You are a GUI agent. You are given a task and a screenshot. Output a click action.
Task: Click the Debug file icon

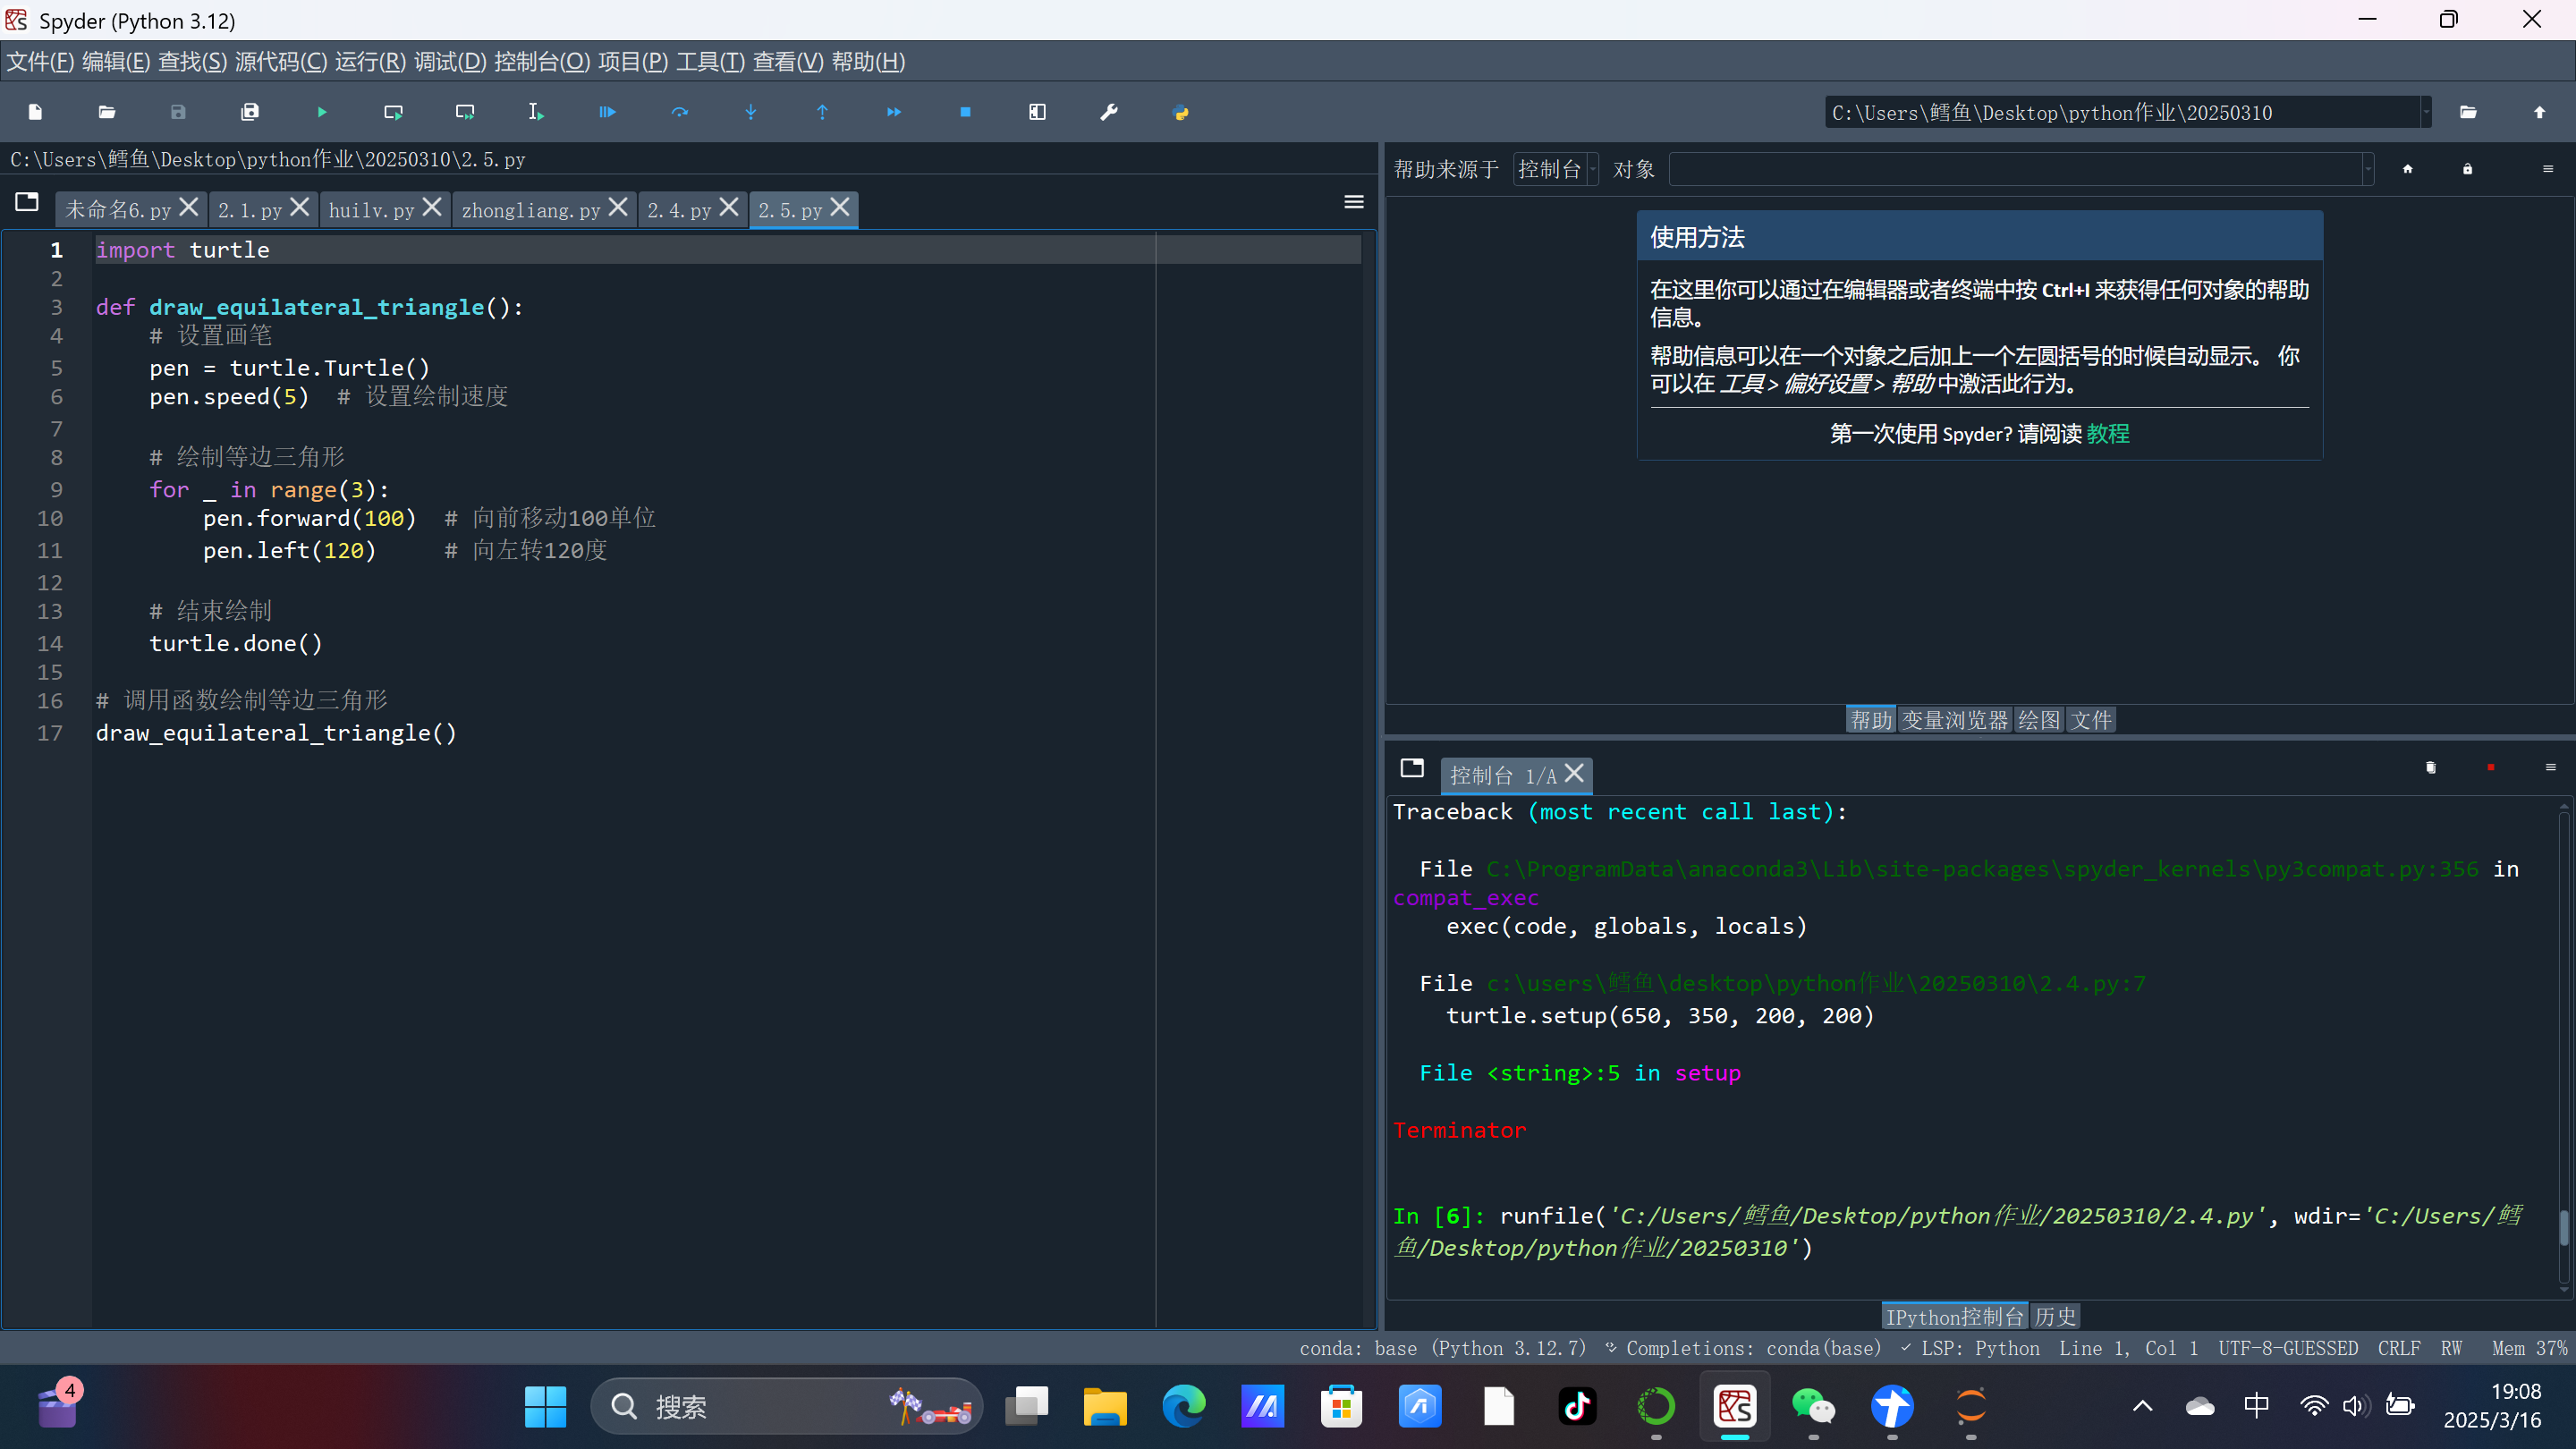608,112
